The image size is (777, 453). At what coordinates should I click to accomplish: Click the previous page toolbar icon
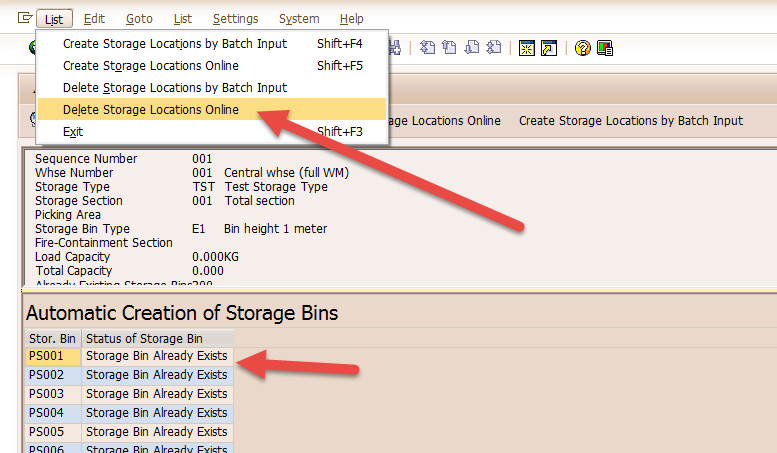point(449,48)
